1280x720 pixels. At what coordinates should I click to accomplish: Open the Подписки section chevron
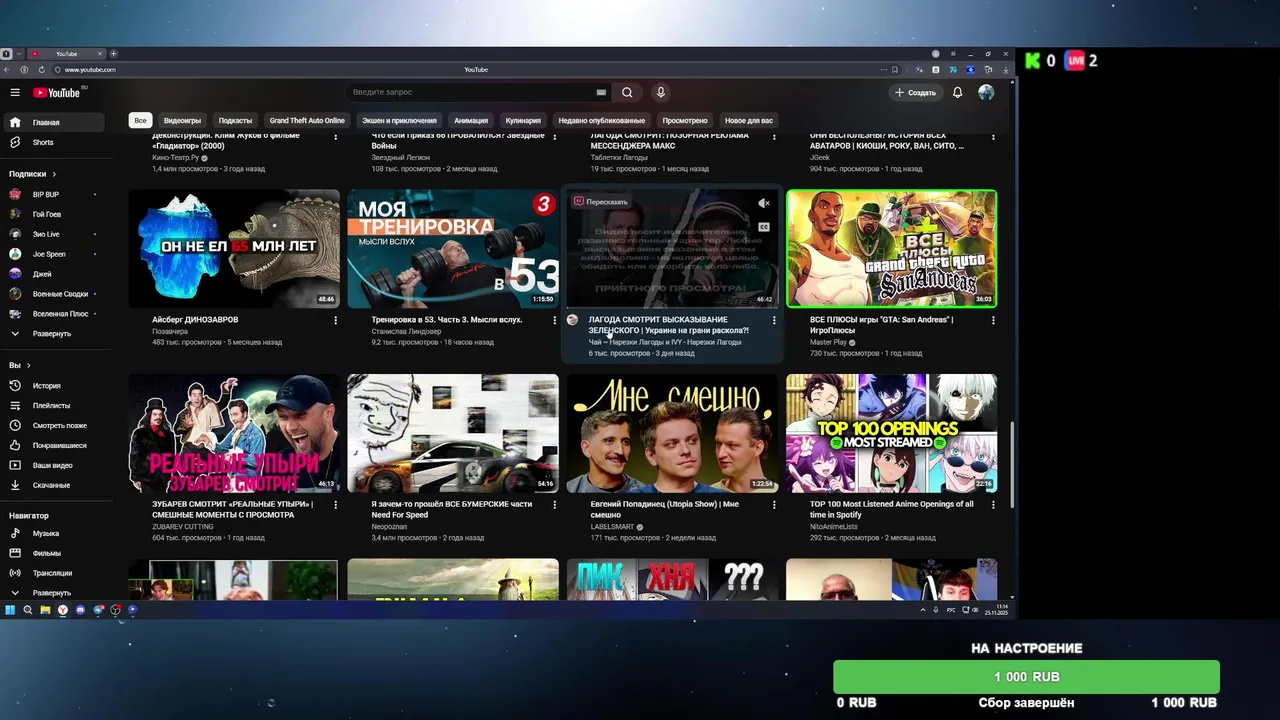[x=54, y=174]
